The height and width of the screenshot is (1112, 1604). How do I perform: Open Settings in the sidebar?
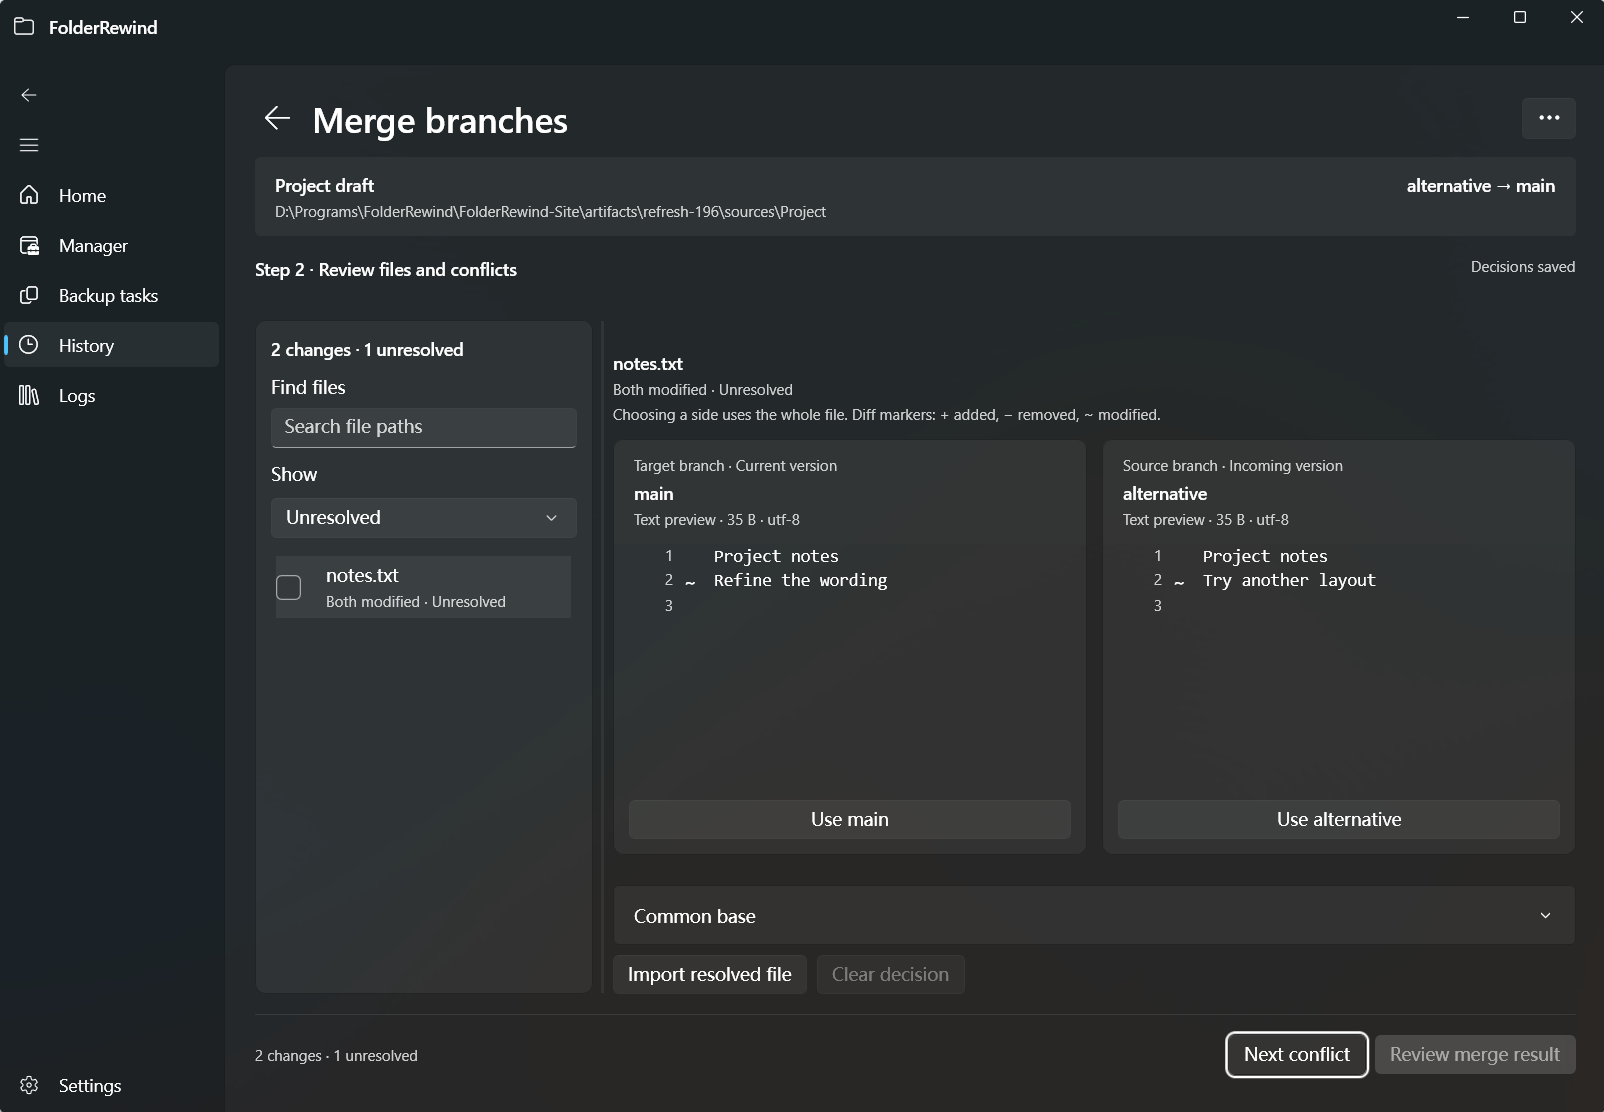[x=111, y=1085]
